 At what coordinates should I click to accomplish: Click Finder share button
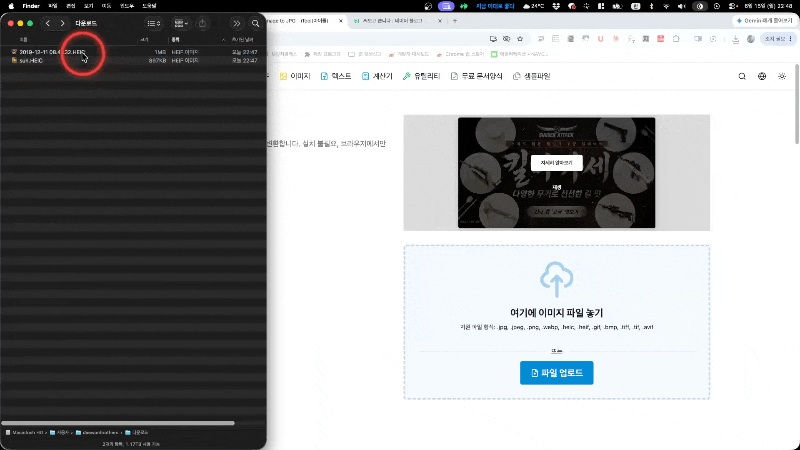(x=203, y=23)
